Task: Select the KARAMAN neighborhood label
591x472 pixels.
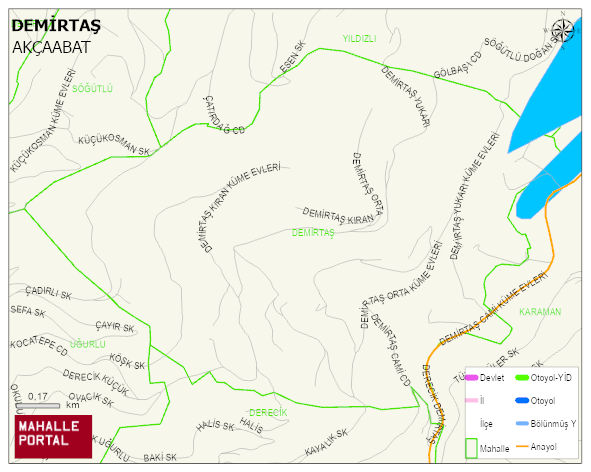Action: (540, 312)
